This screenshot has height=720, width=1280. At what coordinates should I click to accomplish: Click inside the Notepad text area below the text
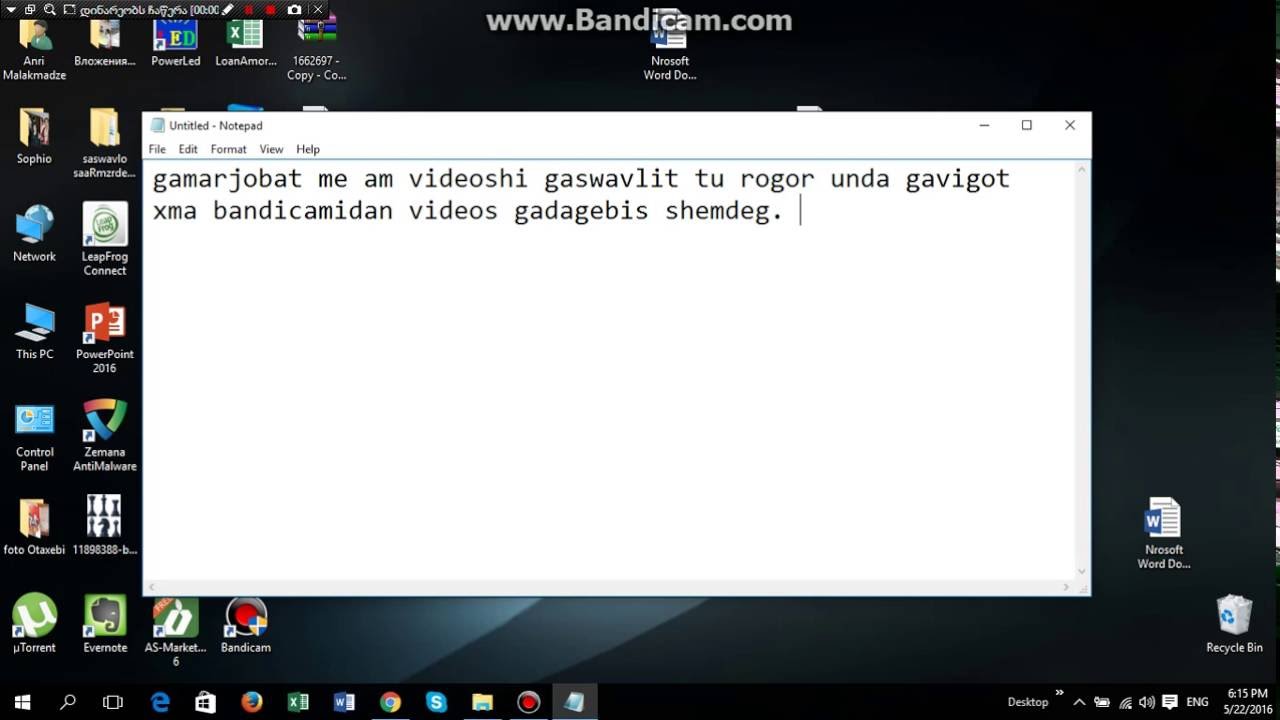[610, 400]
